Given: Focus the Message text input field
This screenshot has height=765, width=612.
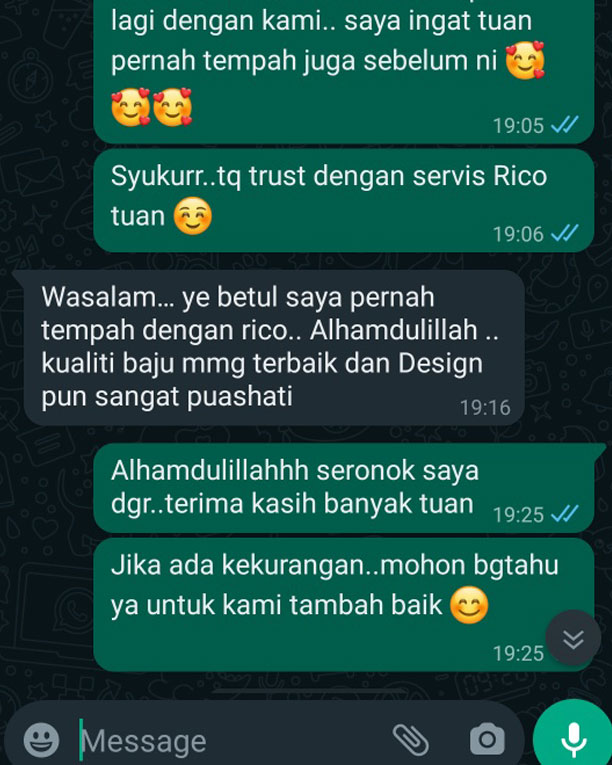Looking at the screenshot, I should (x=234, y=741).
